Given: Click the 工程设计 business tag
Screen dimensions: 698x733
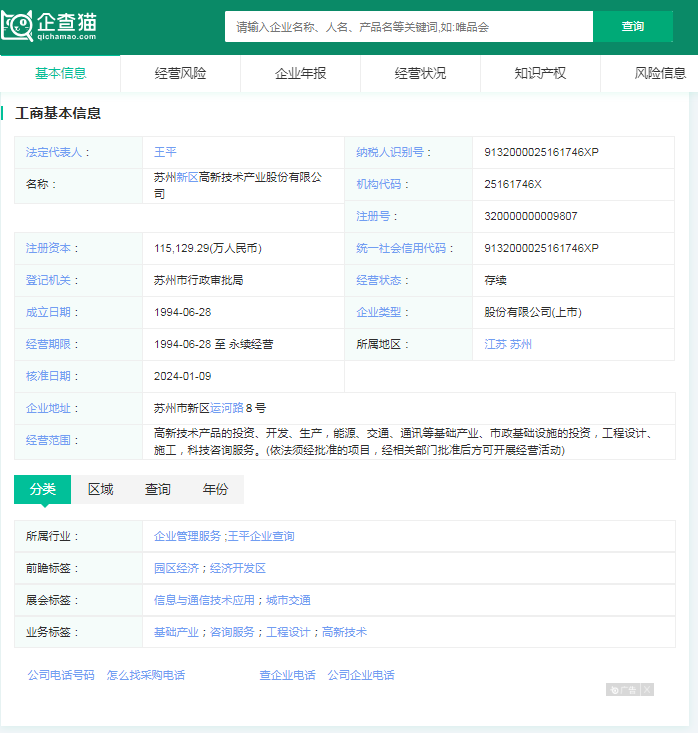Looking at the screenshot, I should click(288, 632).
